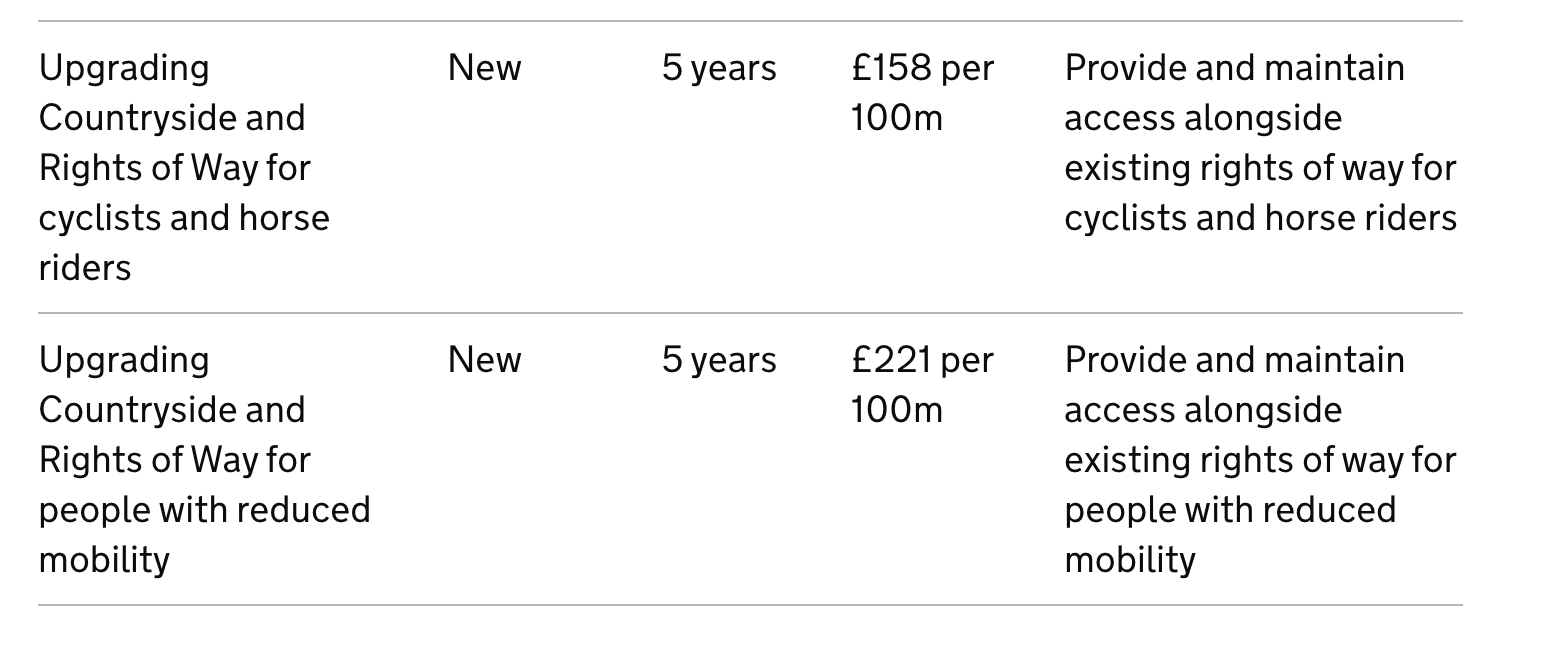This screenshot has height=672, width=1542.
Task: Click the "£221 per 100m" payment cell
Action: pyautogui.click(x=922, y=385)
